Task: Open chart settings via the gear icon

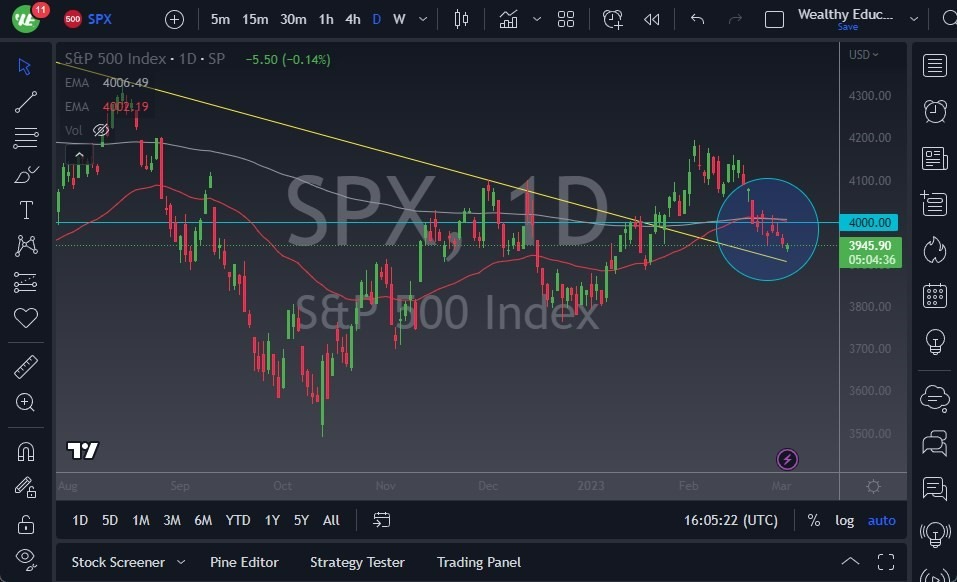Action: coord(873,486)
